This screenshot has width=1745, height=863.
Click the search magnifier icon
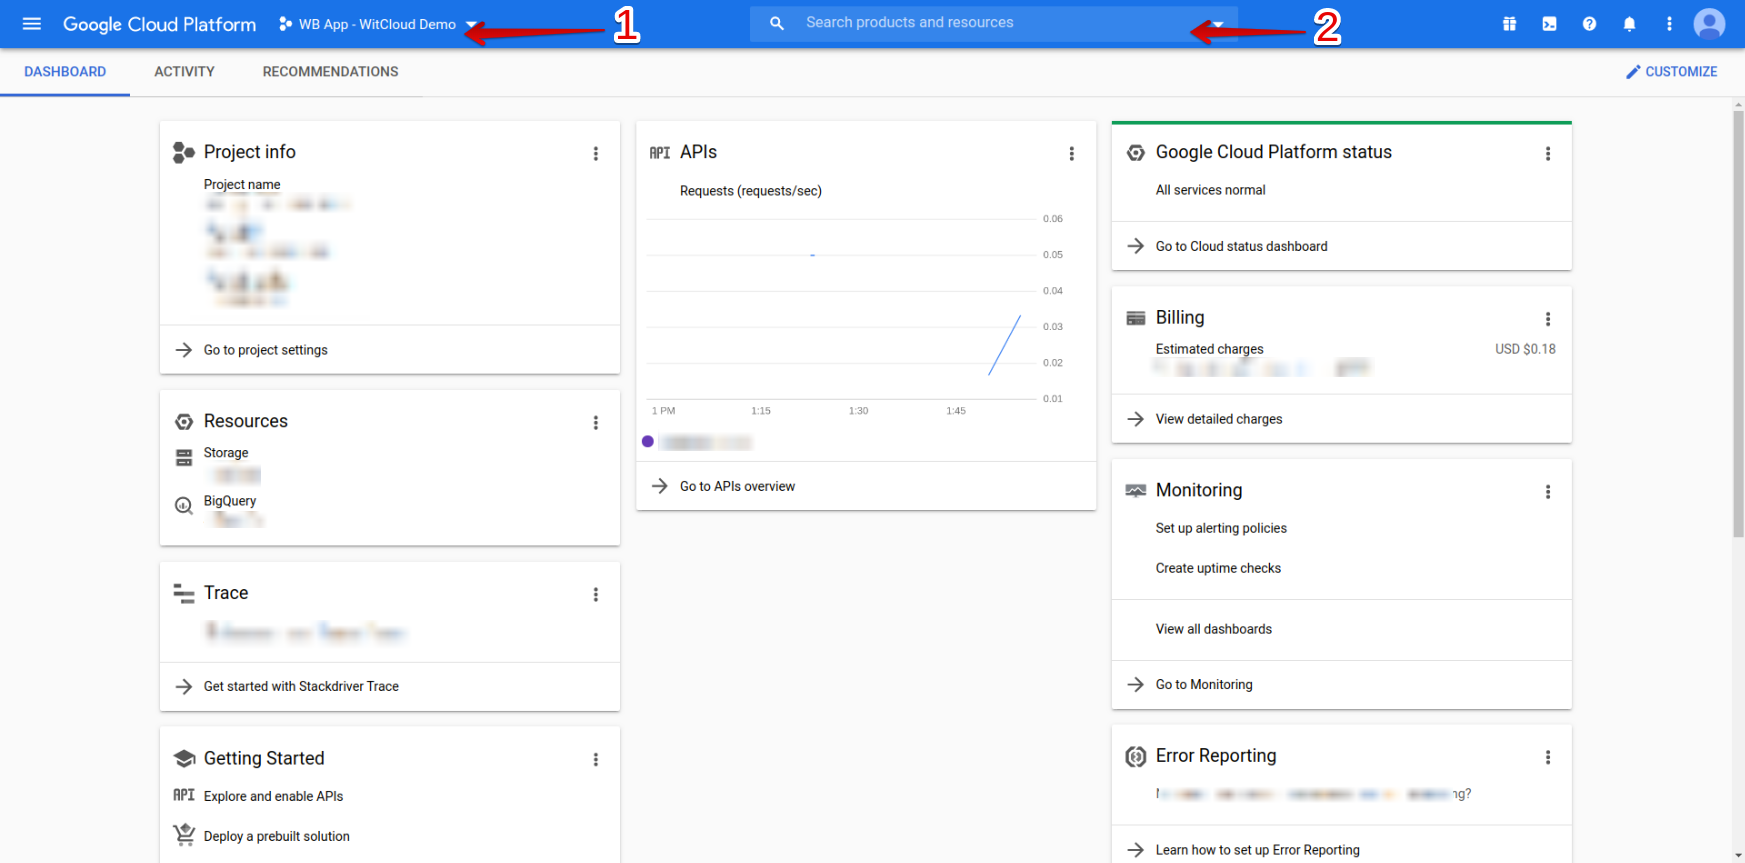coord(777,23)
